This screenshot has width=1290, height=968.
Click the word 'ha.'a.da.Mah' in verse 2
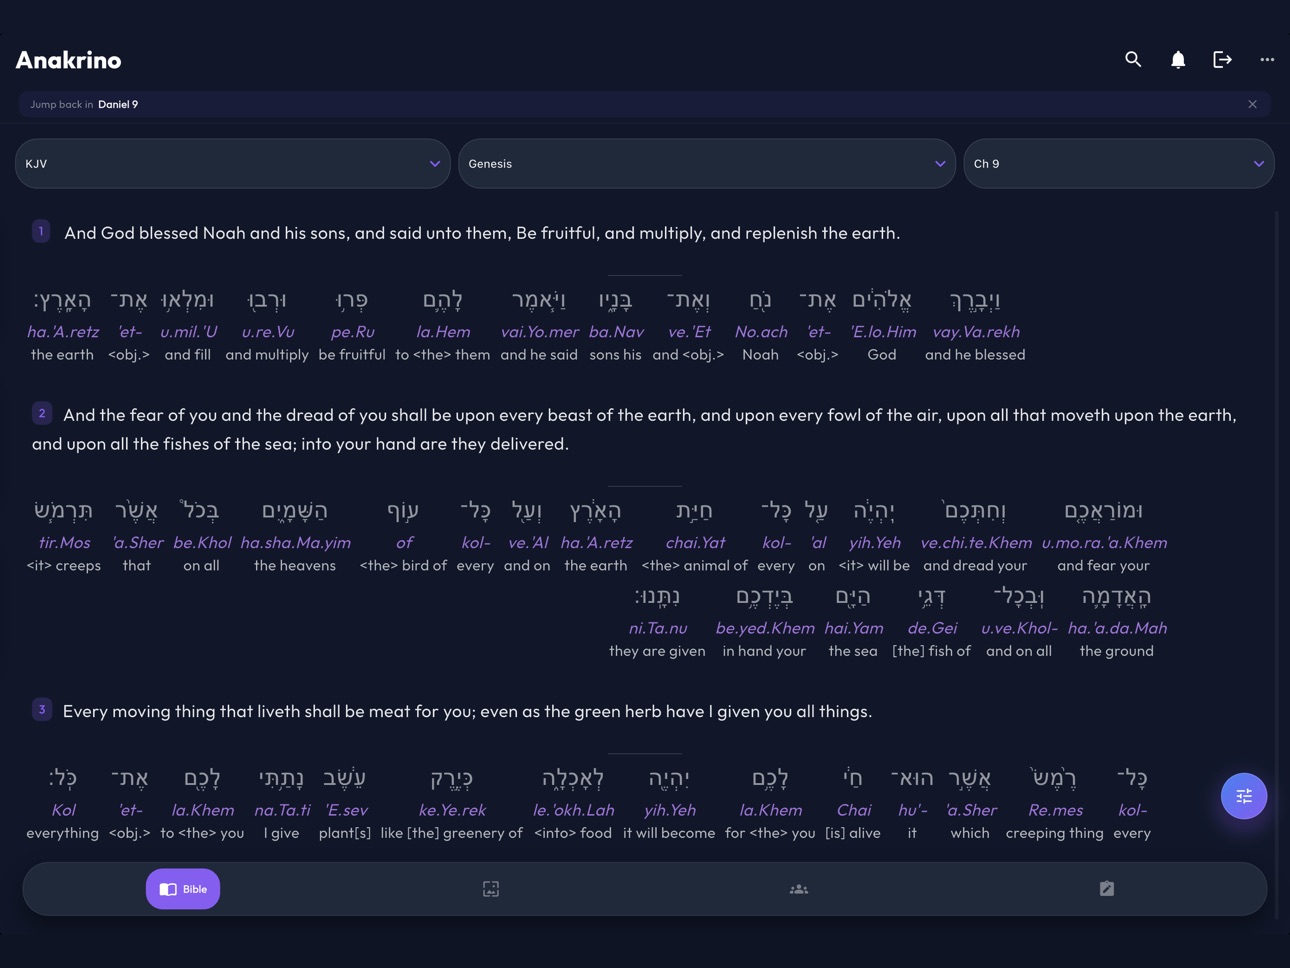1117,628
